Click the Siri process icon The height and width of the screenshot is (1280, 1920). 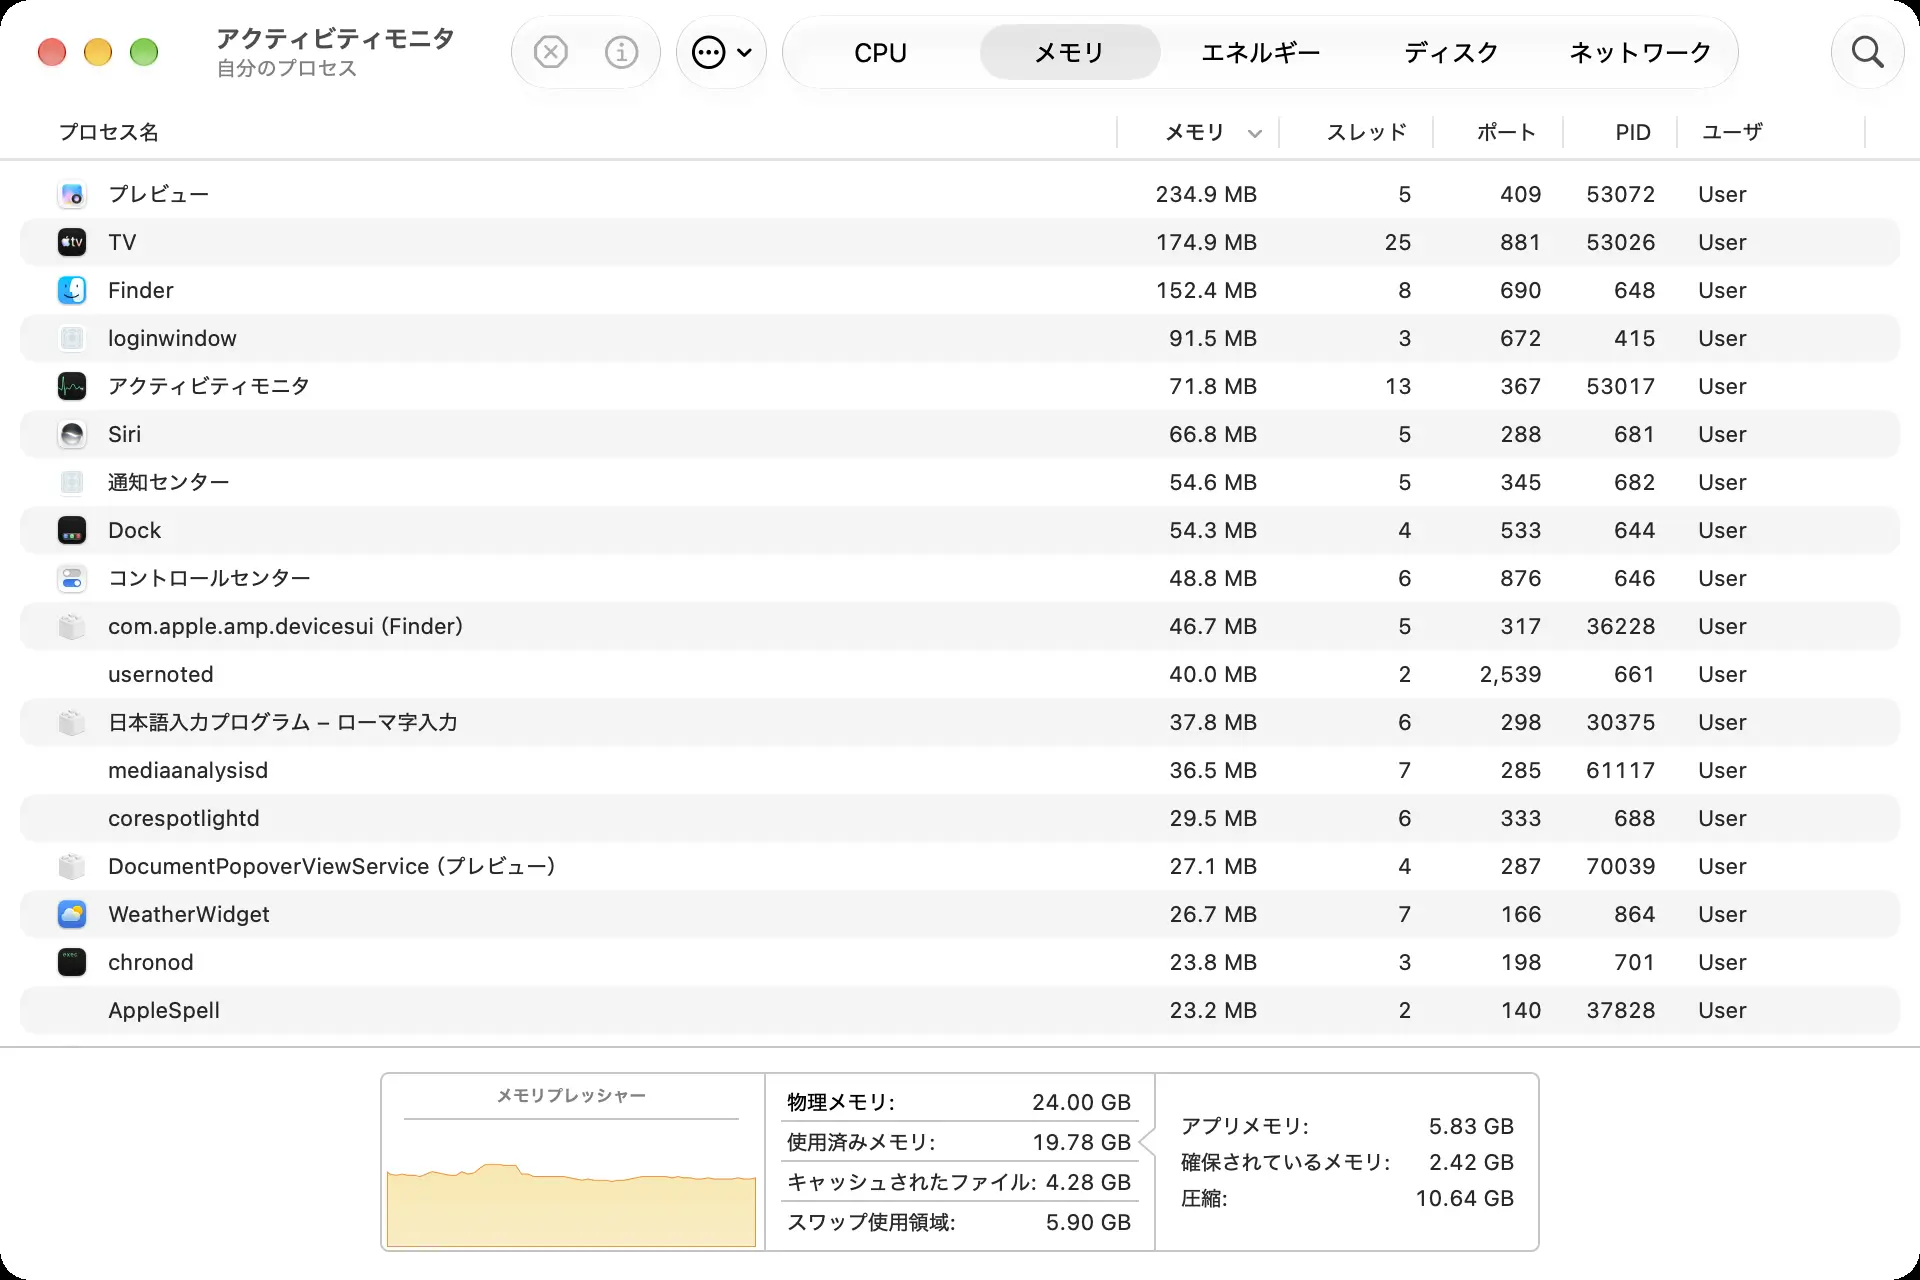click(72, 434)
